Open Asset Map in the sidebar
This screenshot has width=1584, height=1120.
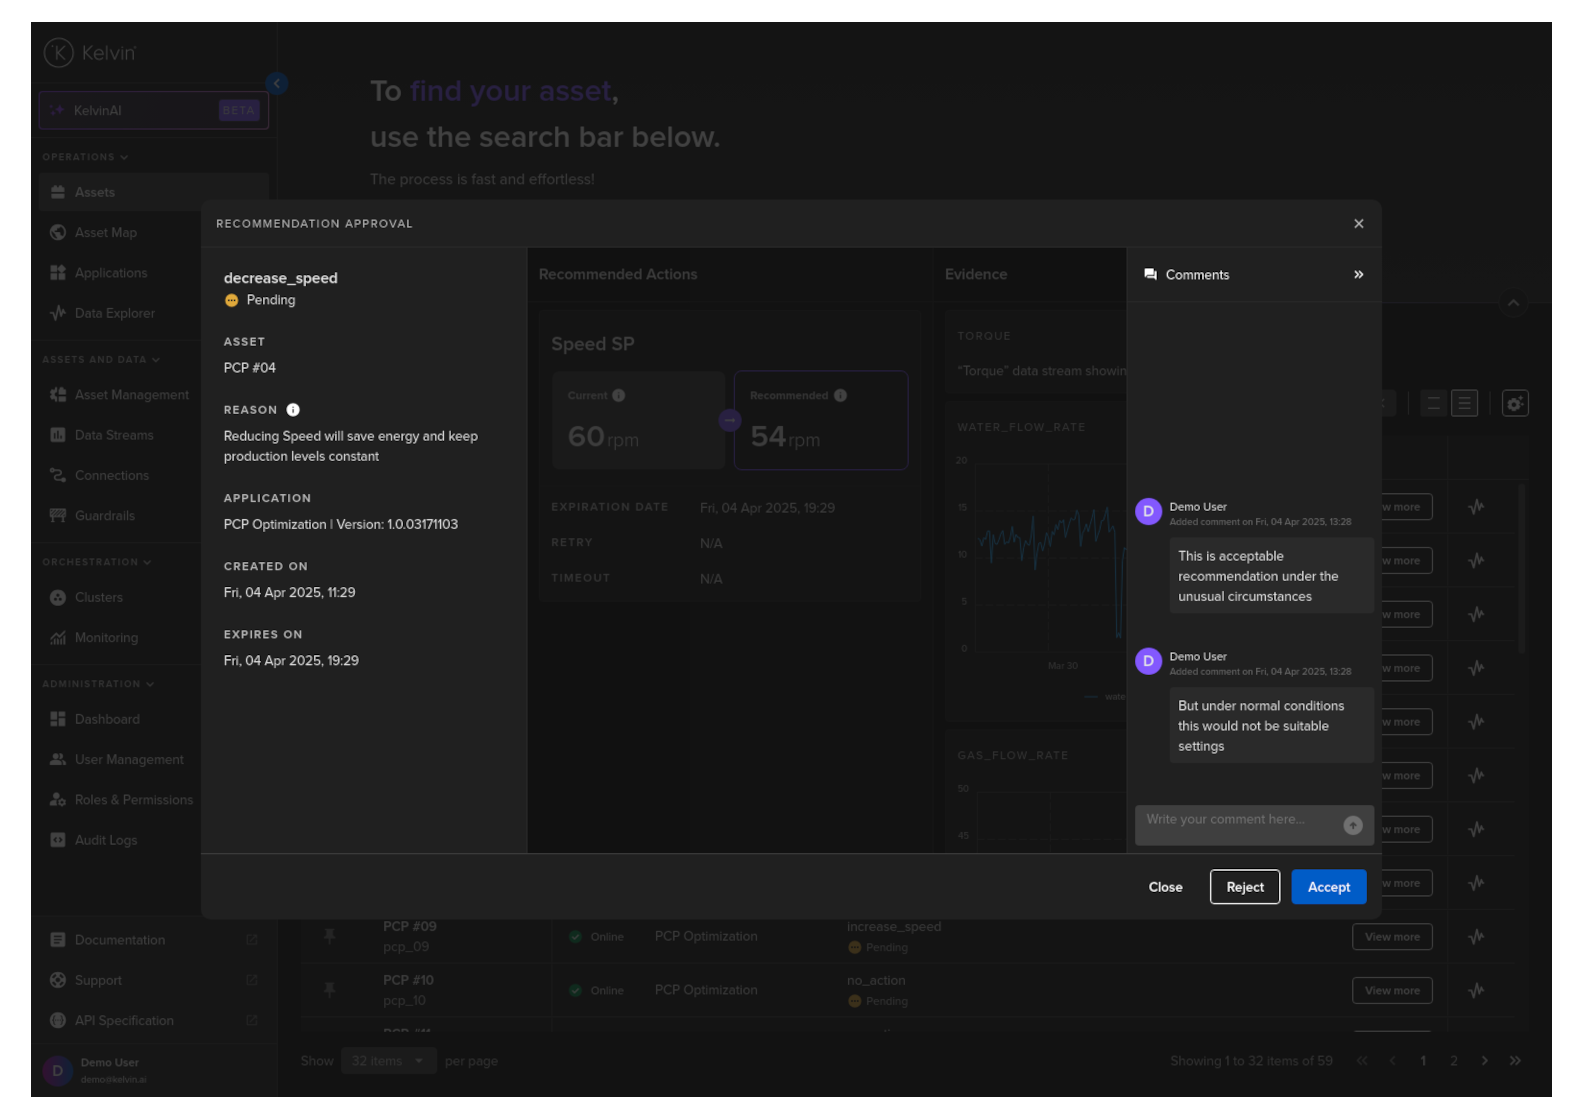click(105, 233)
